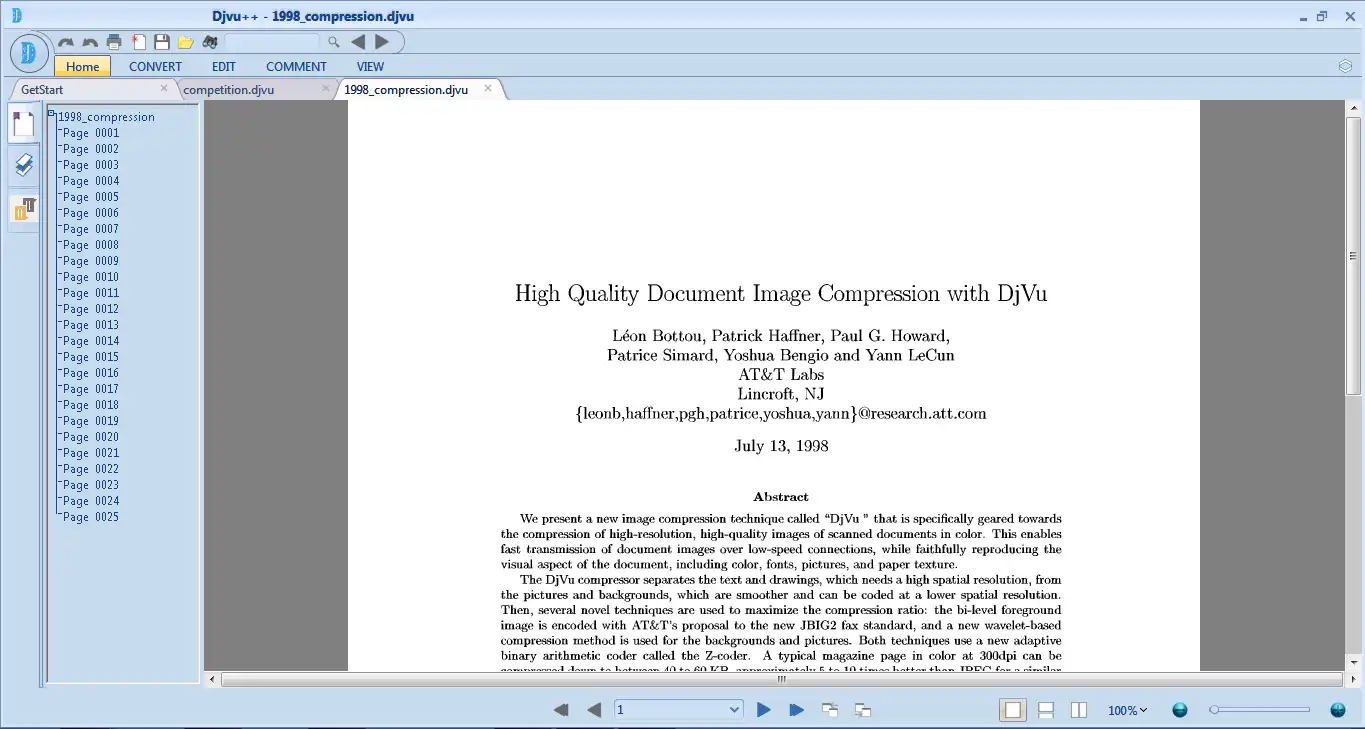Select Page 0020 in the tree
Image resolution: width=1365 pixels, height=729 pixels.
coord(91,437)
